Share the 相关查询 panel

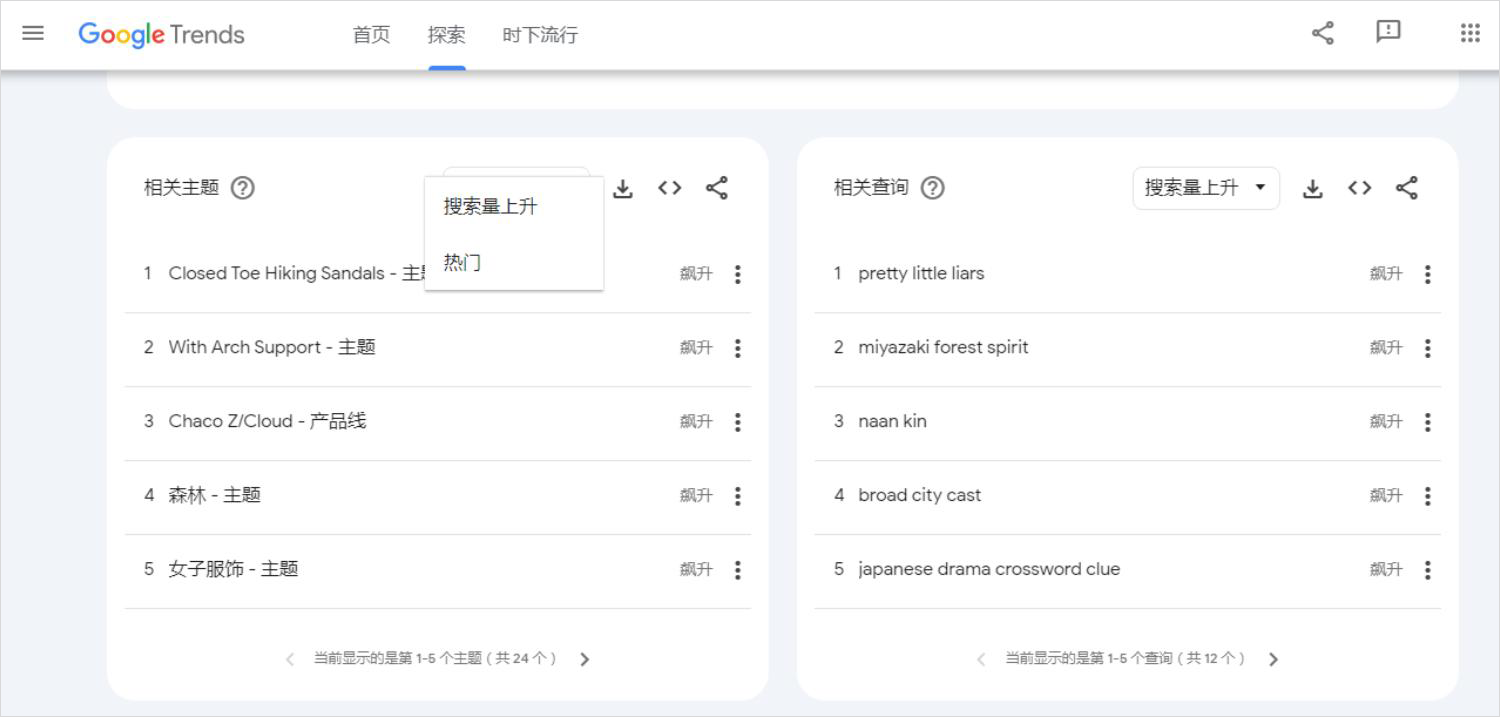[1407, 187]
